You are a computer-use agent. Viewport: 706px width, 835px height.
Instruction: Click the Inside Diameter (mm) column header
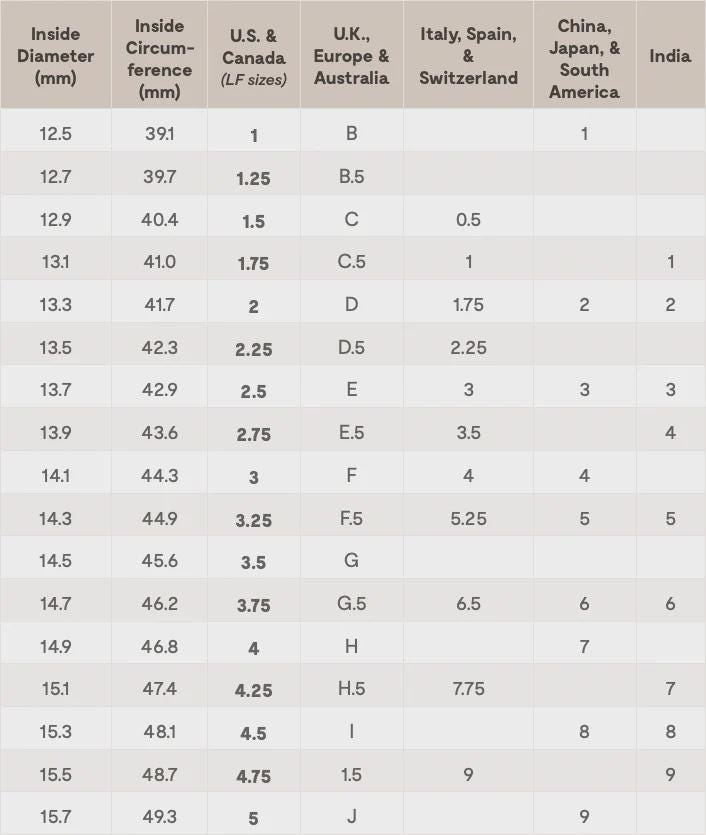[x=56, y=56]
